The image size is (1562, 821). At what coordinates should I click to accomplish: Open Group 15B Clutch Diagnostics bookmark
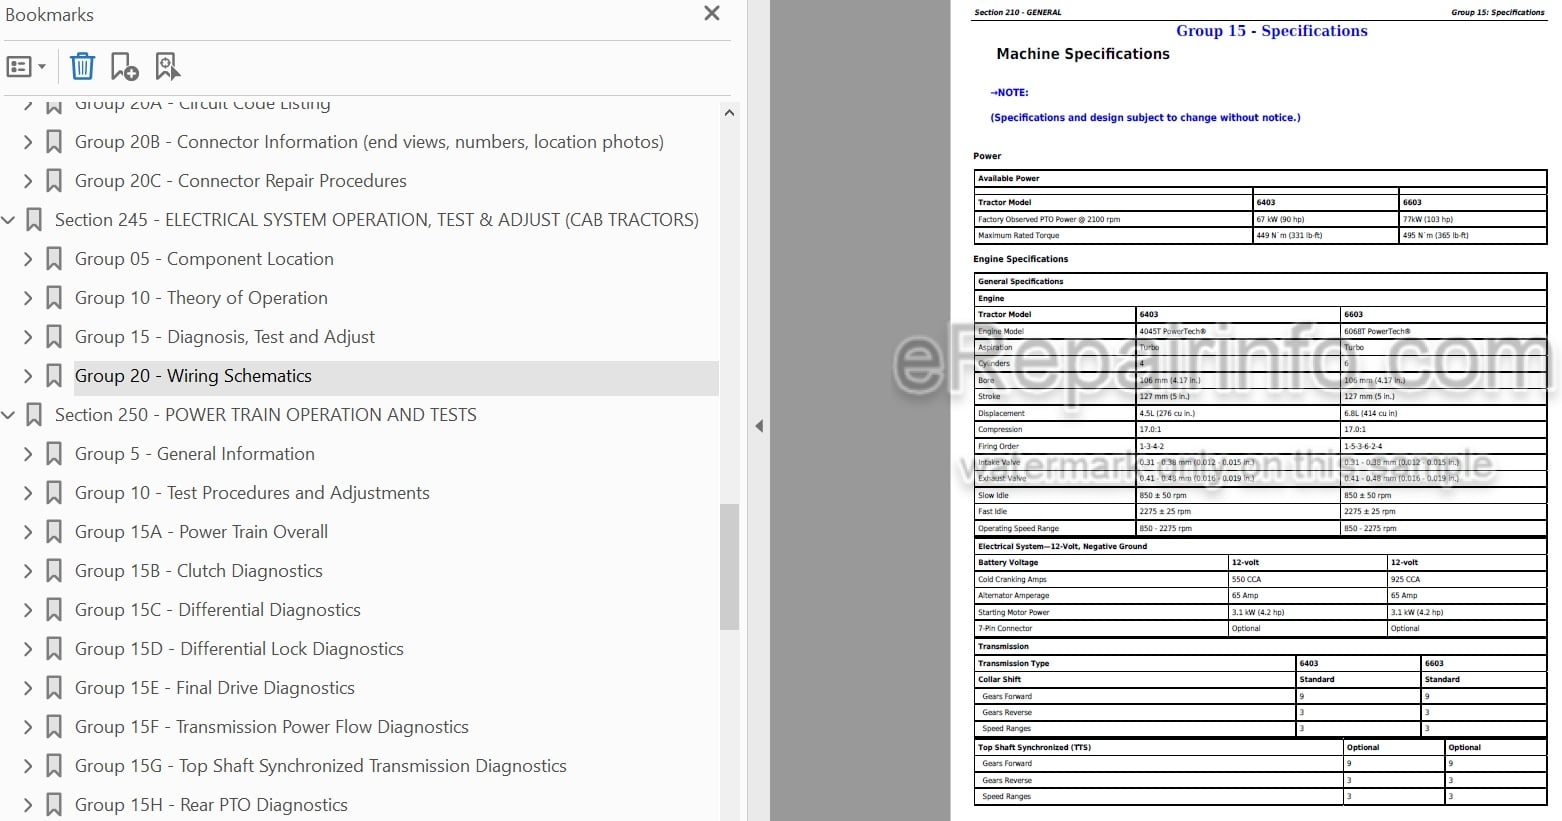pyautogui.click(x=199, y=571)
